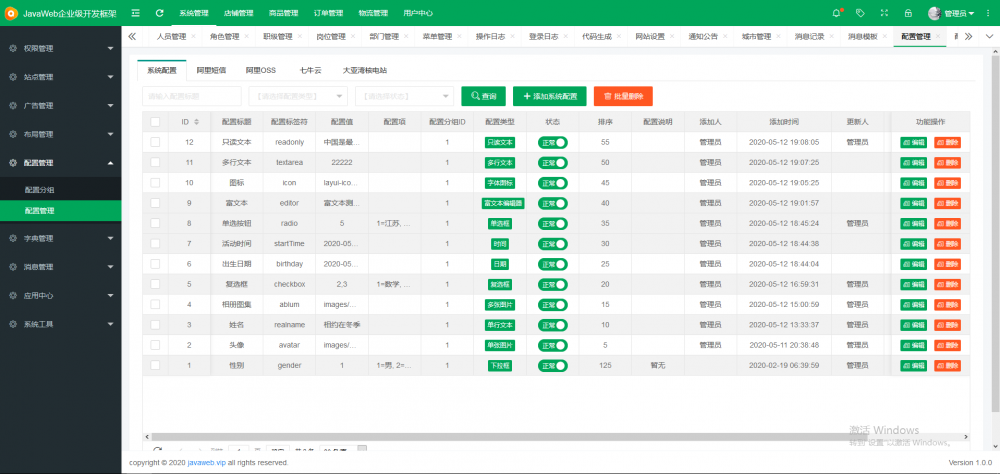This screenshot has width=1000, height=474.
Task: Expand the 消息管理 sidebar menu
Action: (61, 267)
